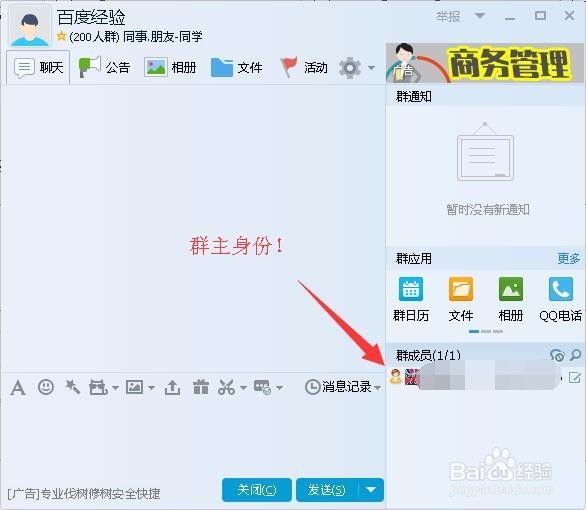Click the group owner member avatar icon
Image resolution: width=586 pixels, height=510 pixels.
click(396, 377)
